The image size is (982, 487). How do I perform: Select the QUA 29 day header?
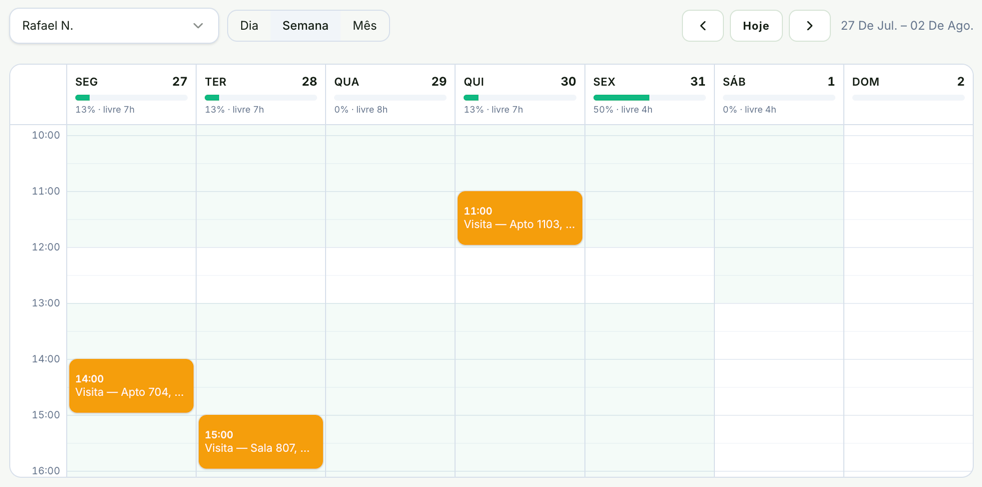(390, 95)
